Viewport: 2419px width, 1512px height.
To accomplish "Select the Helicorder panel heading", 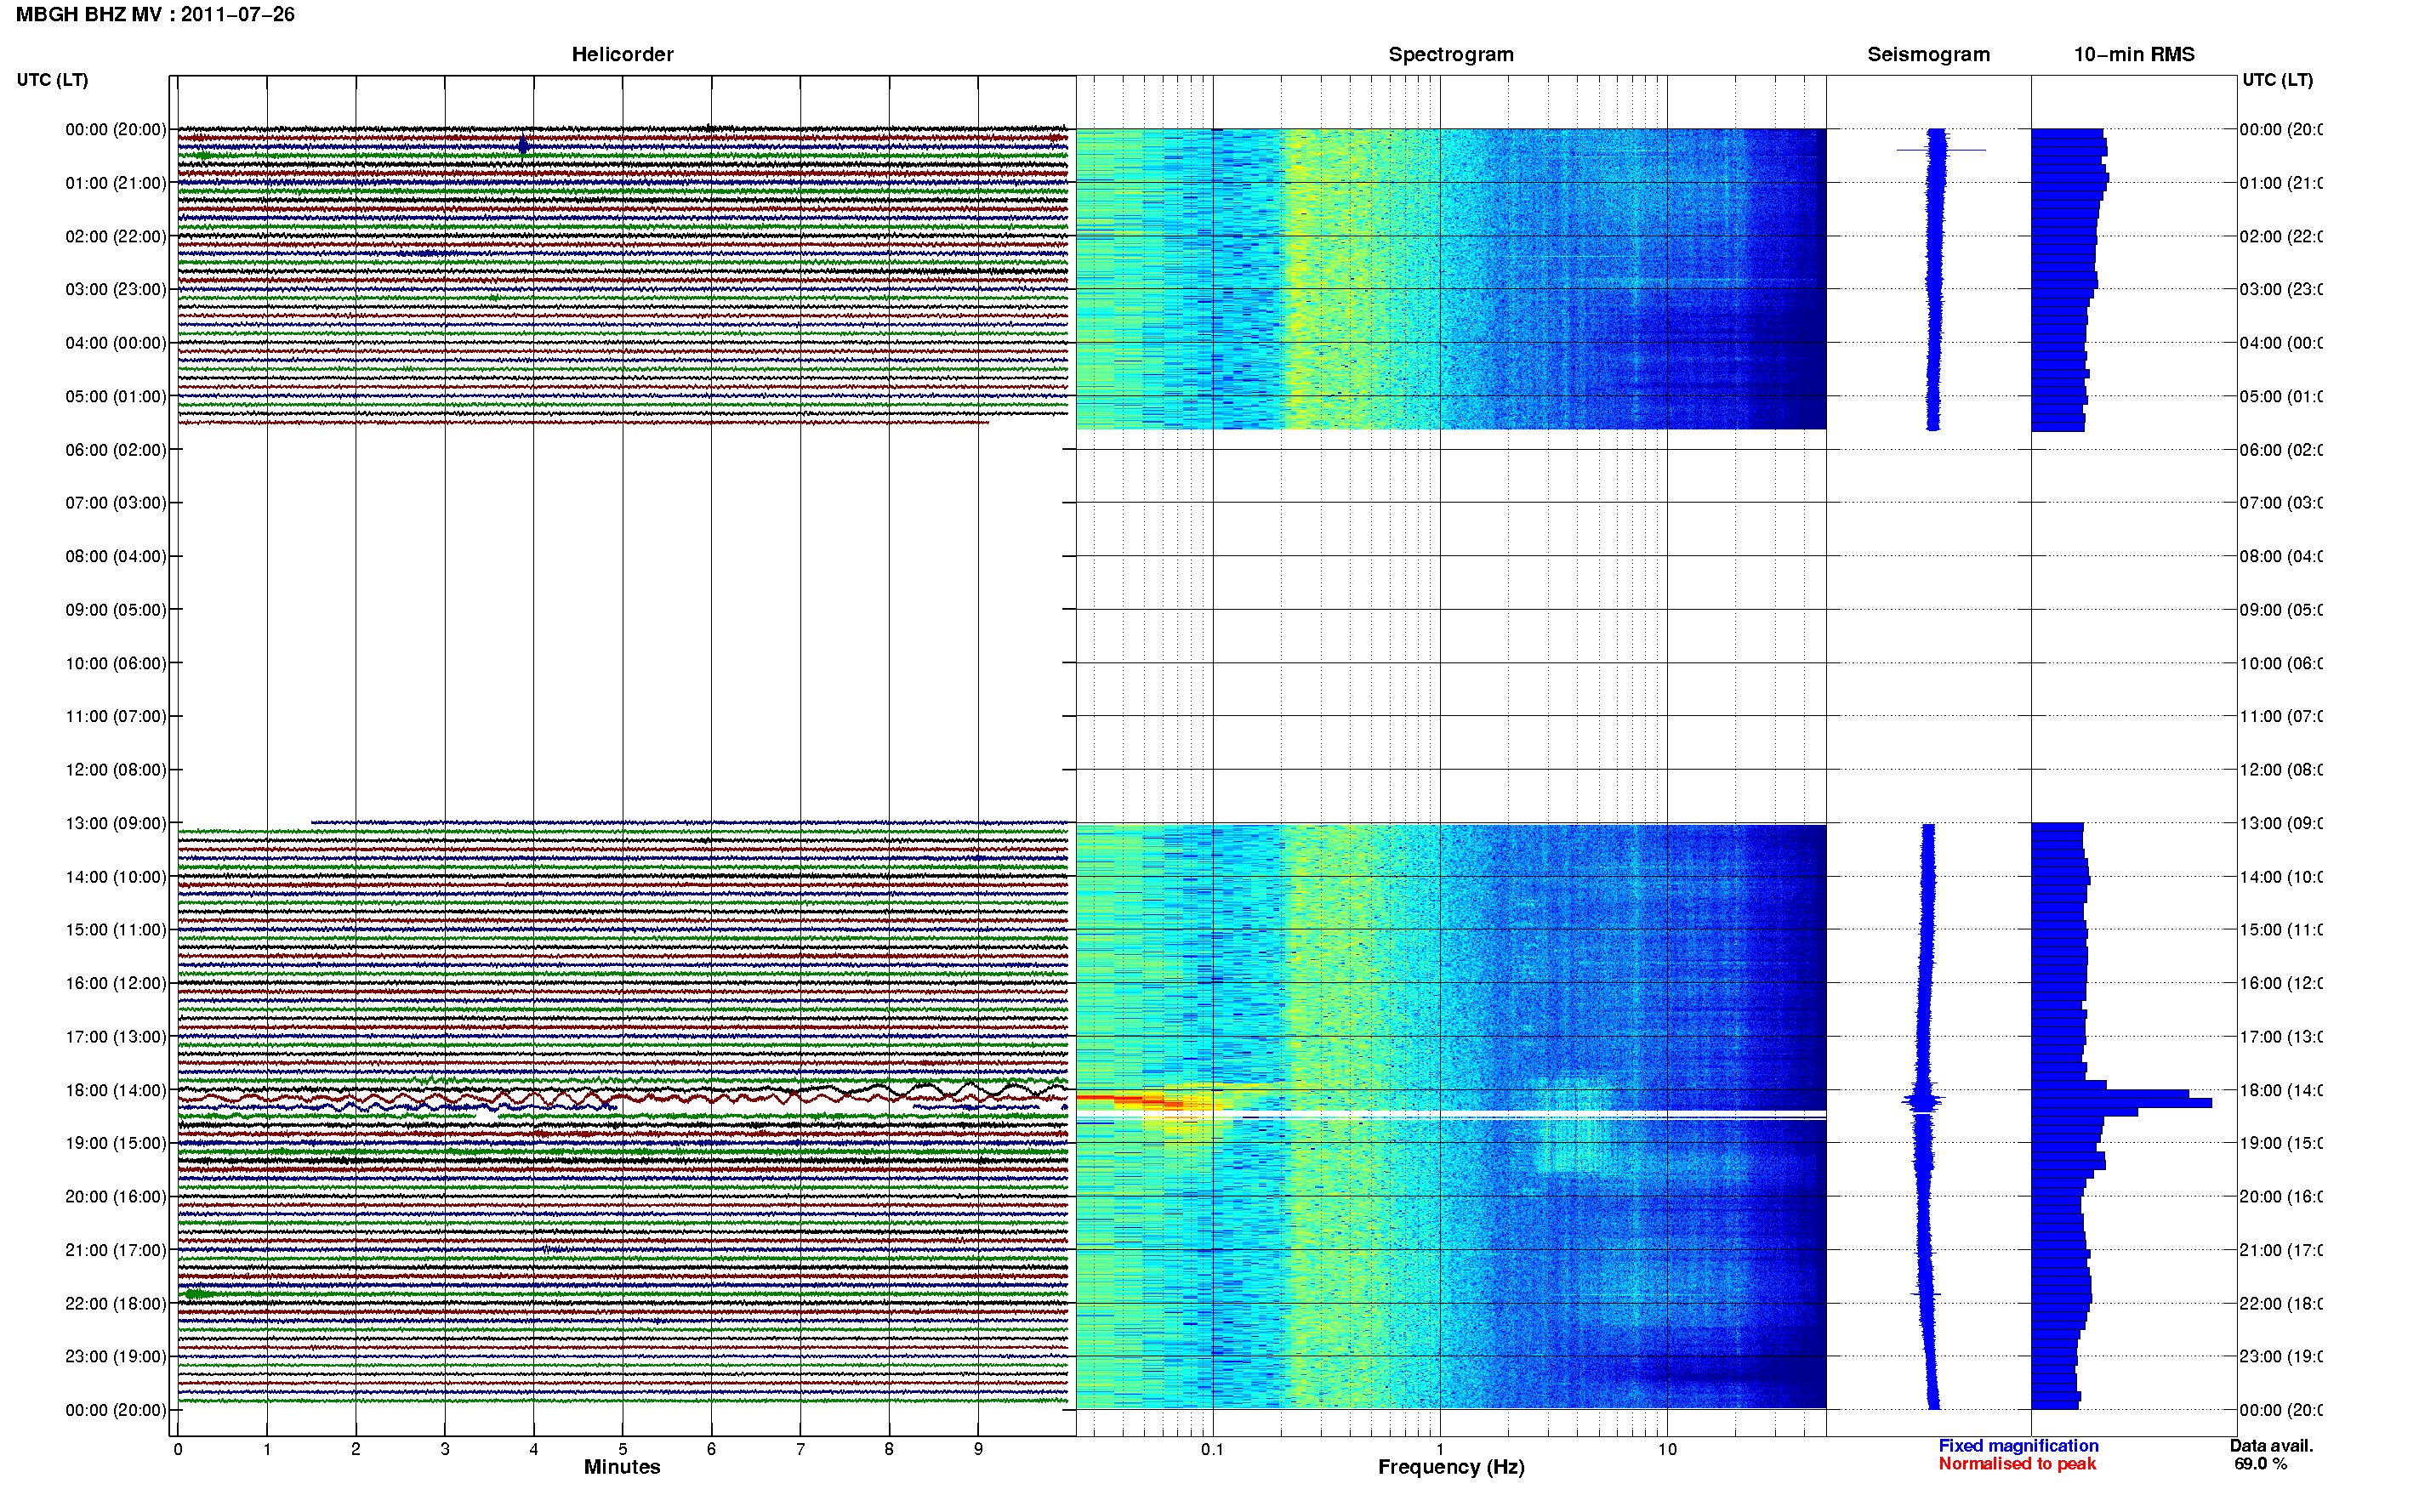I will click(622, 54).
